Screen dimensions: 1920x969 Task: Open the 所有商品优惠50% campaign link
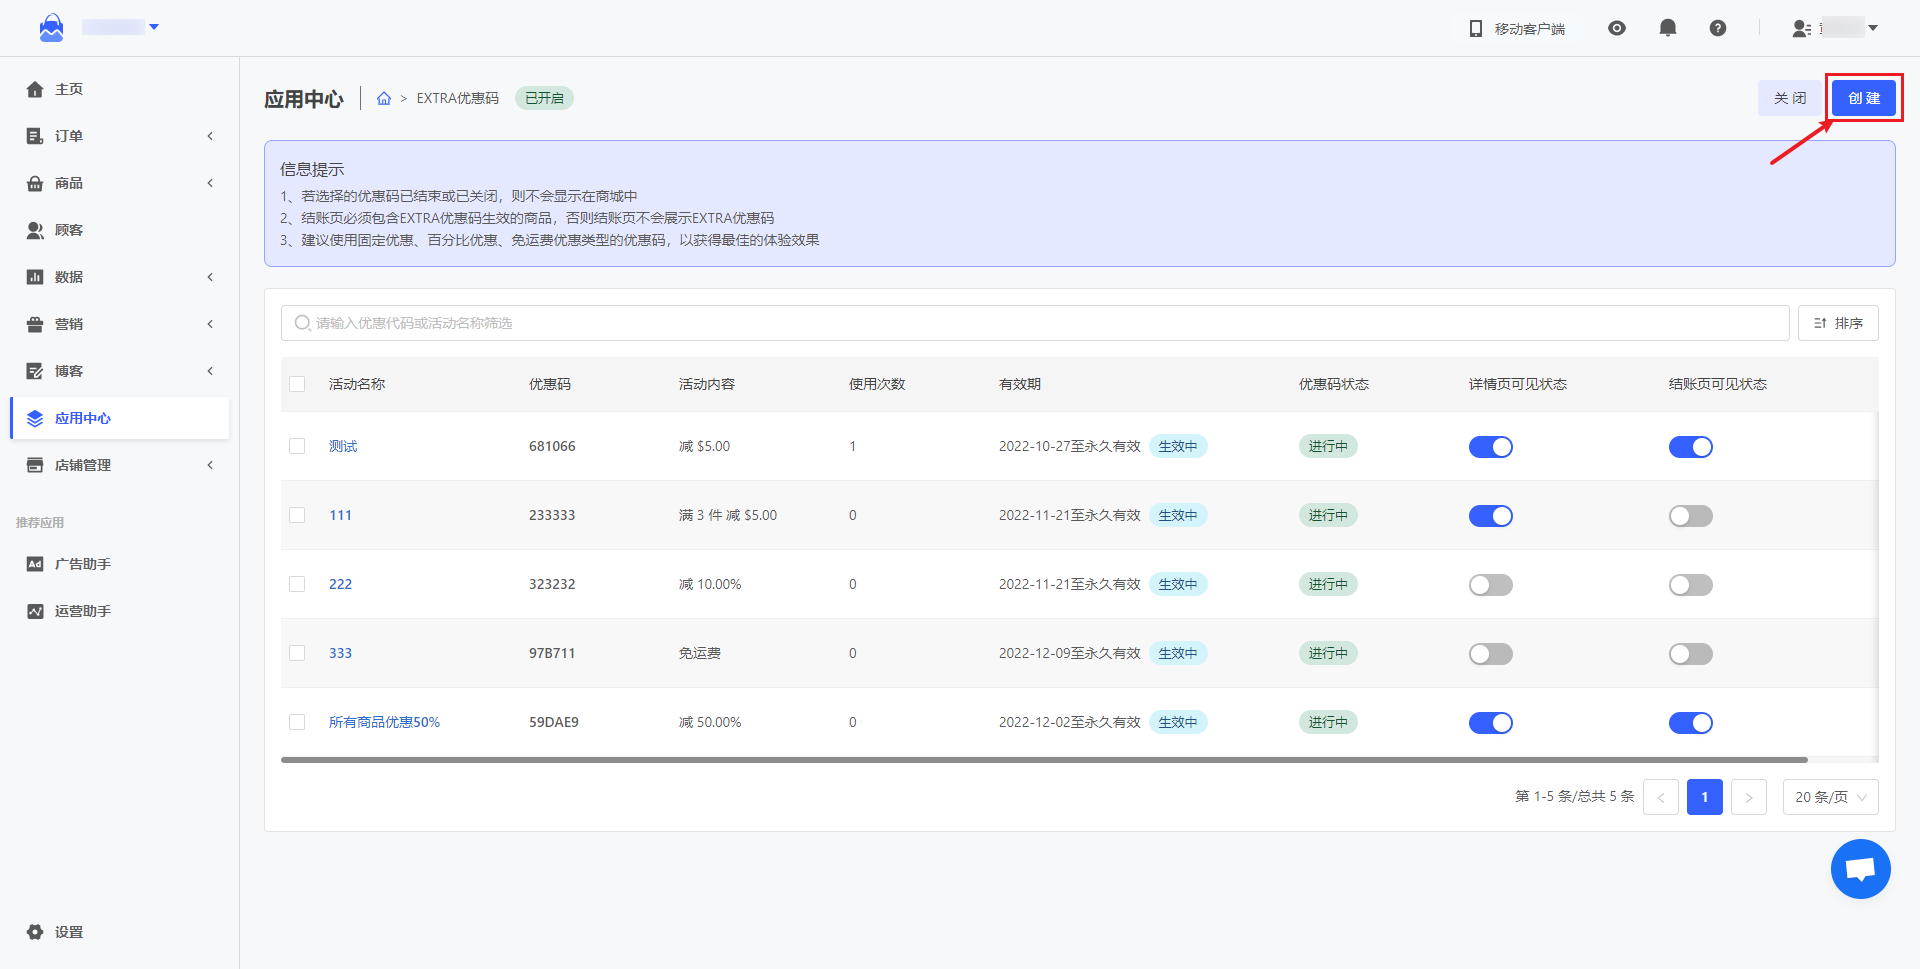click(x=384, y=722)
